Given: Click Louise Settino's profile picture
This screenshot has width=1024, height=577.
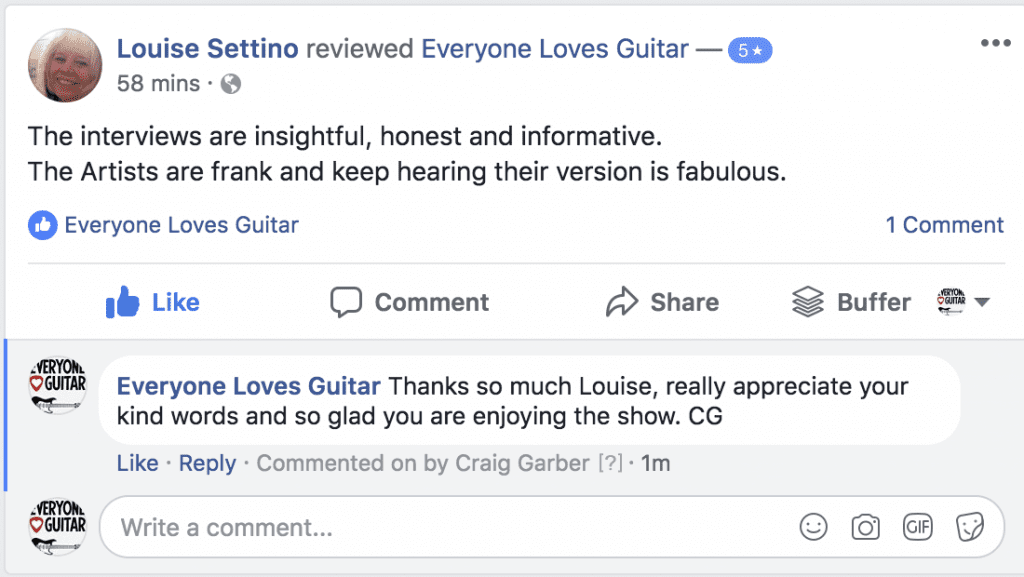Looking at the screenshot, I should point(65,65).
